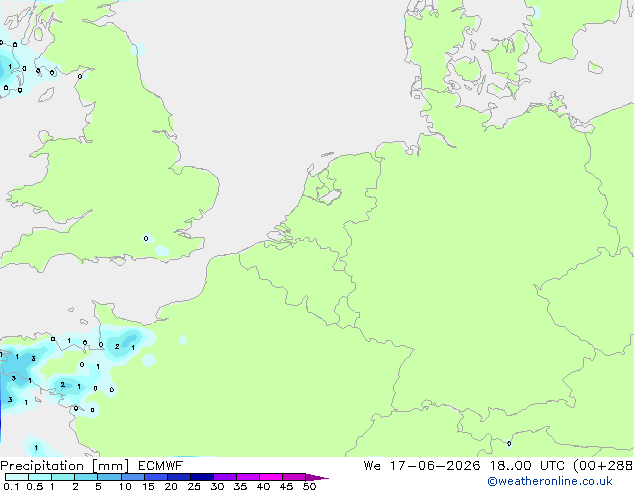634x490 pixels.
Task: Click the '35' legend scale label
Action: (x=241, y=486)
